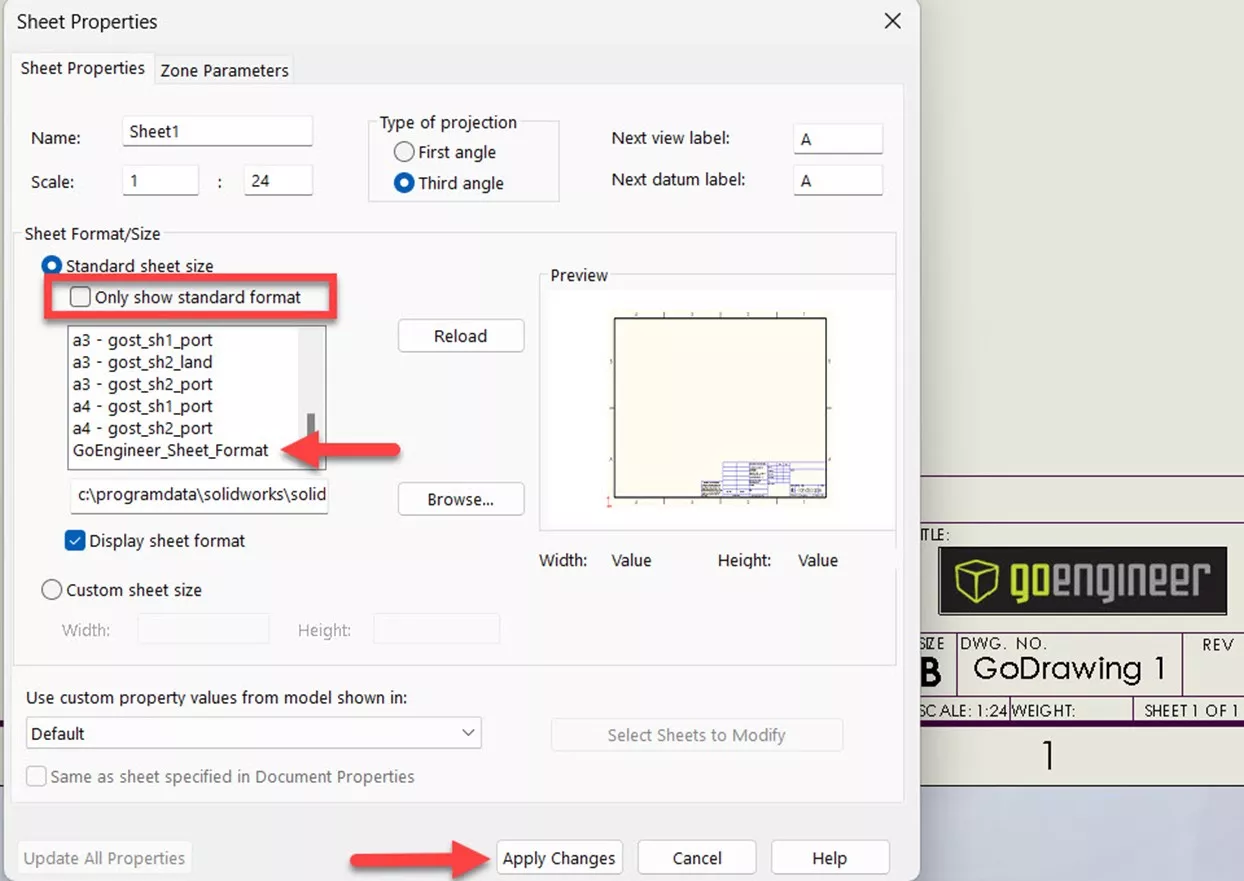Select the Sheet Properties tab
Viewport: 1244px width, 881px height.
click(x=83, y=68)
